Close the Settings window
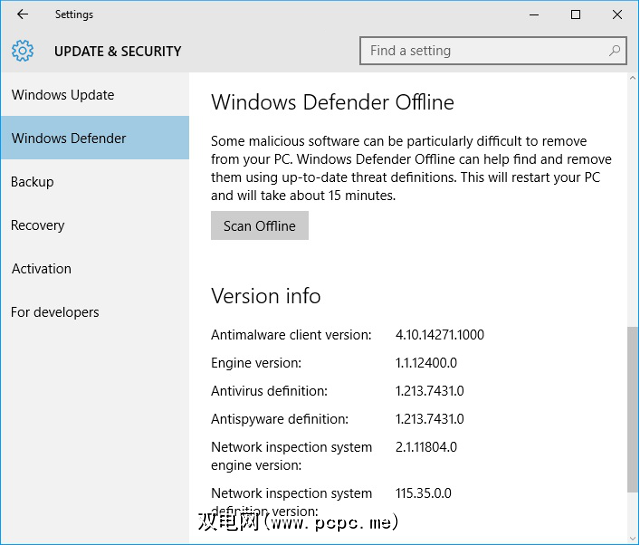 tap(617, 15)
